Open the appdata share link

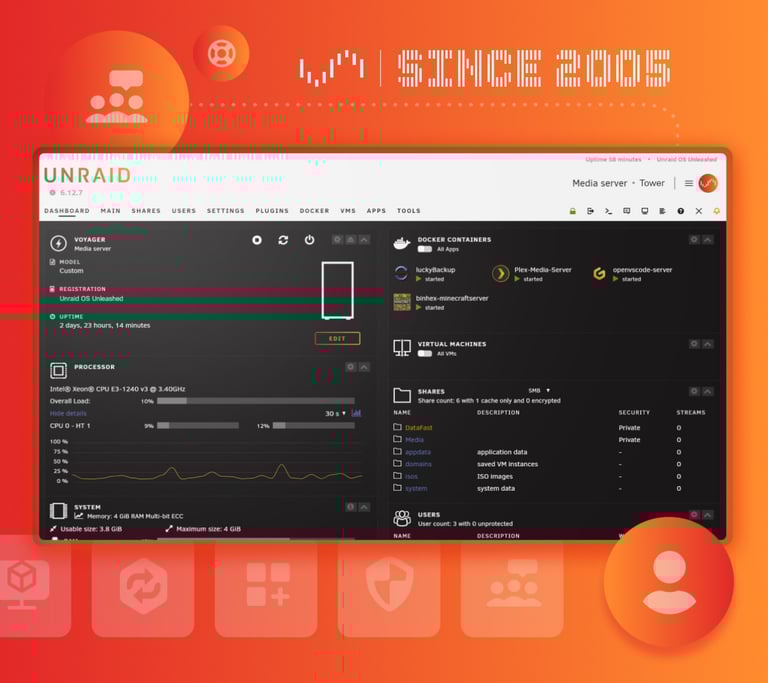pos(418,452)
